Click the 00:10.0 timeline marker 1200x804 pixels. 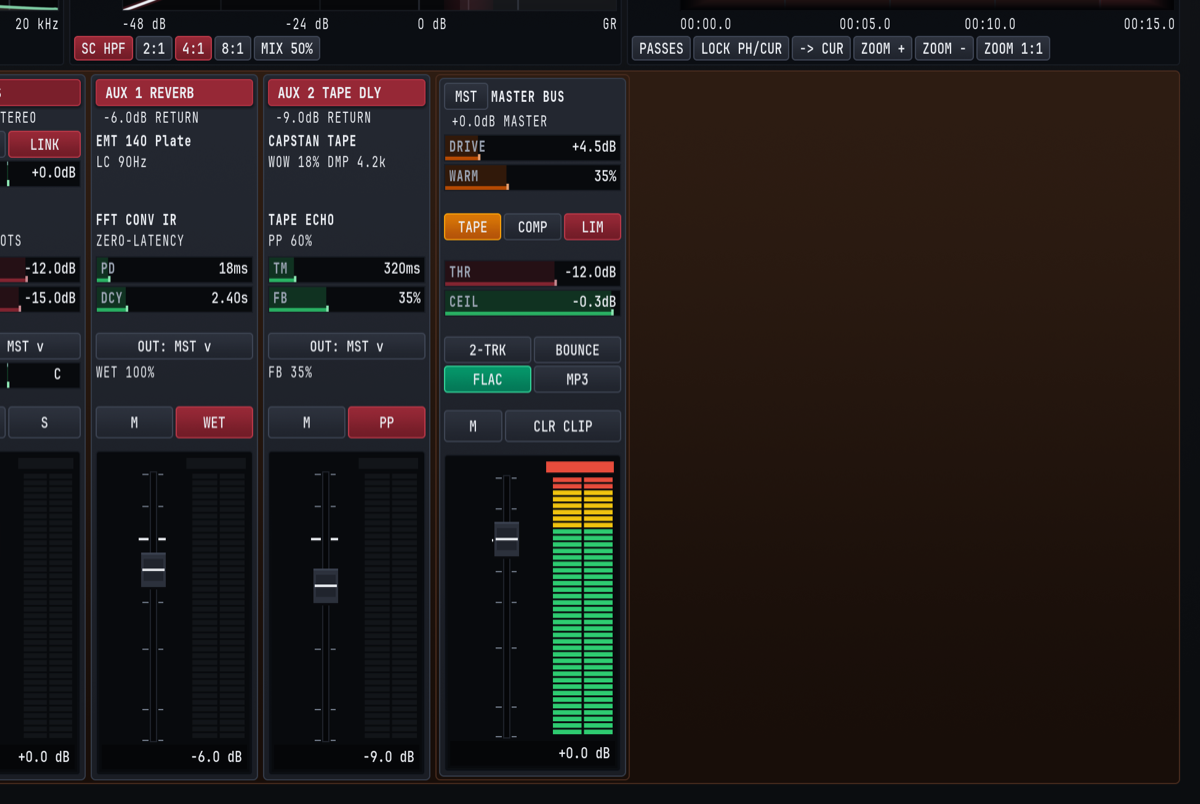990,24
